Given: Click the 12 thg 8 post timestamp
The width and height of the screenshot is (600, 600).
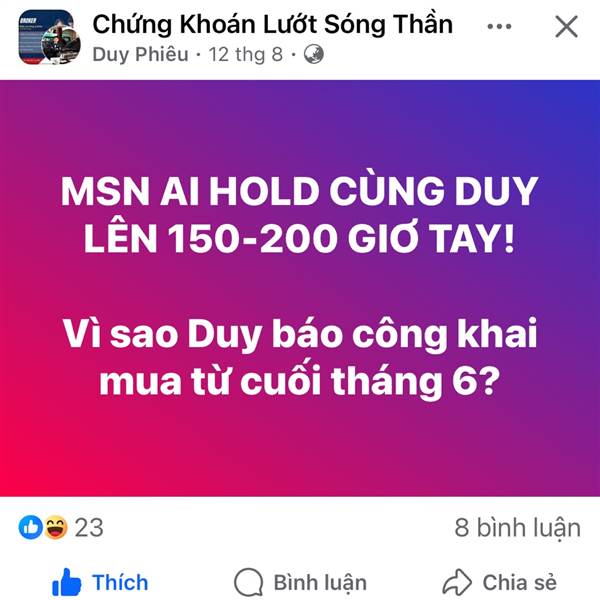Looking at the screenshot, I should pyautogui.click(x=245, y=54).
